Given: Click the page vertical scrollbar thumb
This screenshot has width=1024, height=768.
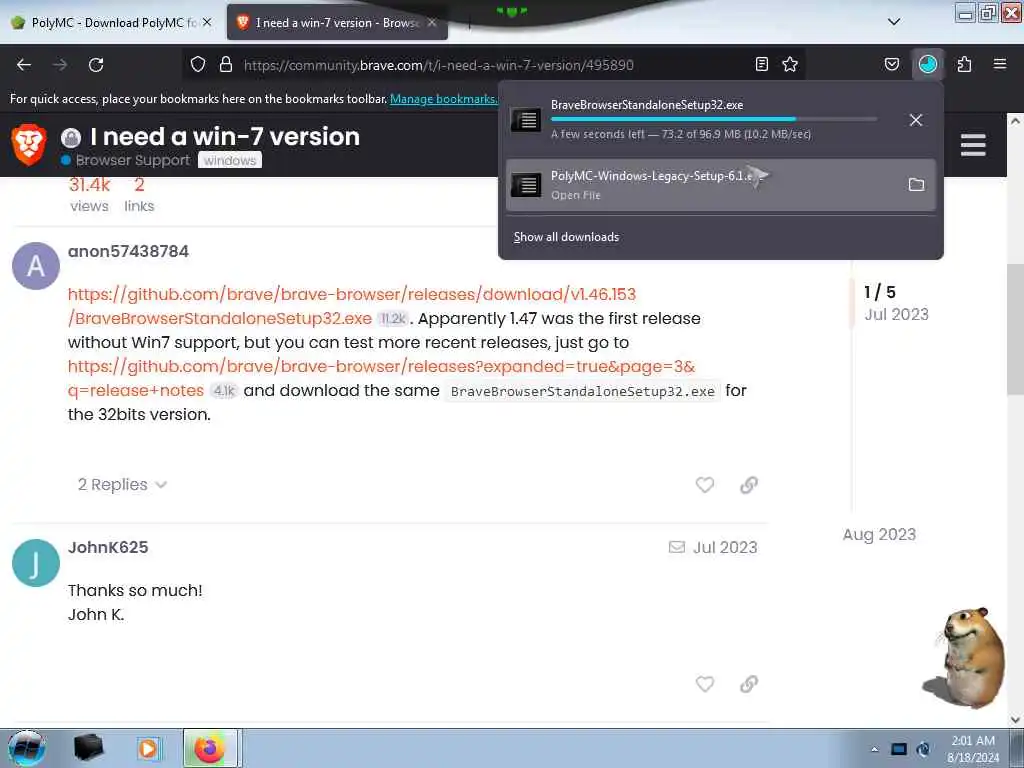Looking at the screenshot, I should (x=1016, y=329).
